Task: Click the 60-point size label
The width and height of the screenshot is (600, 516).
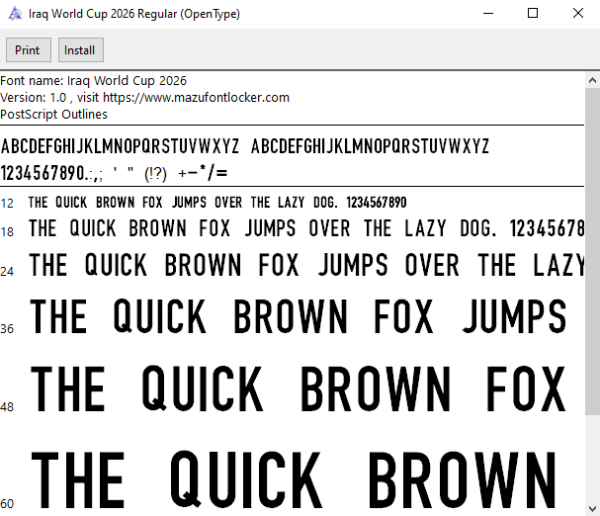Action: tap(7, 504)
